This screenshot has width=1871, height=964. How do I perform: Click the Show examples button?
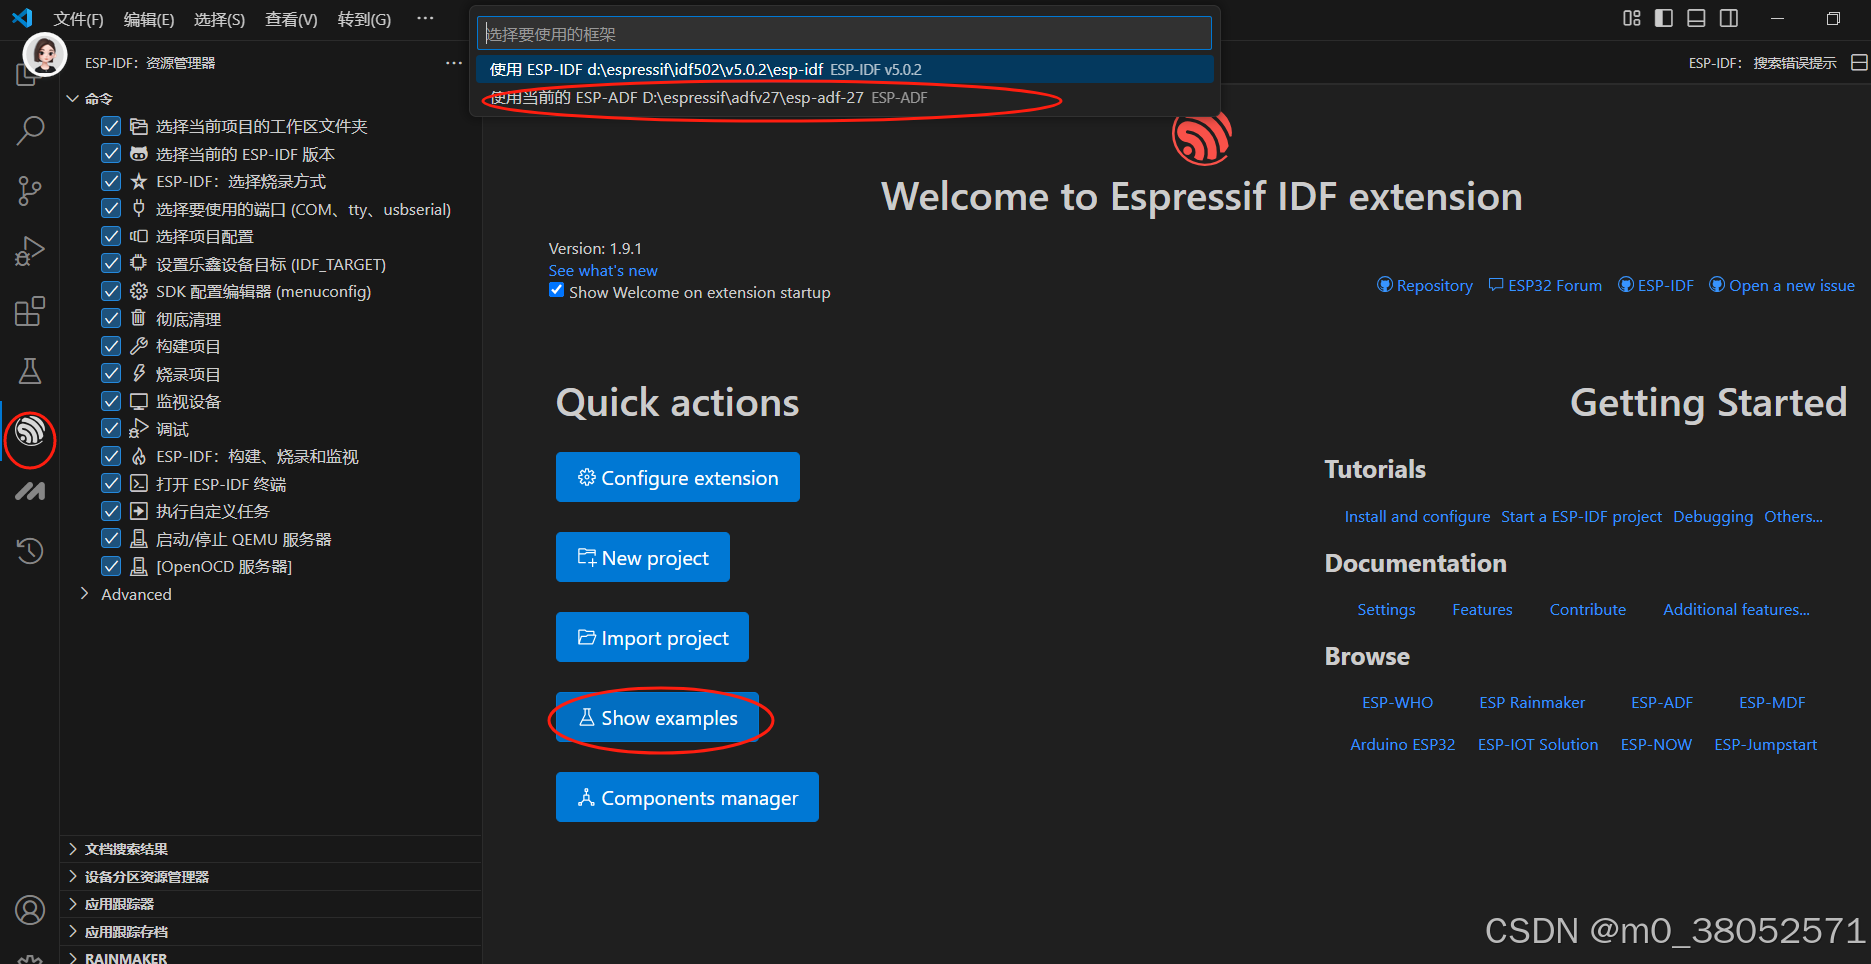[x=657, y=718]
